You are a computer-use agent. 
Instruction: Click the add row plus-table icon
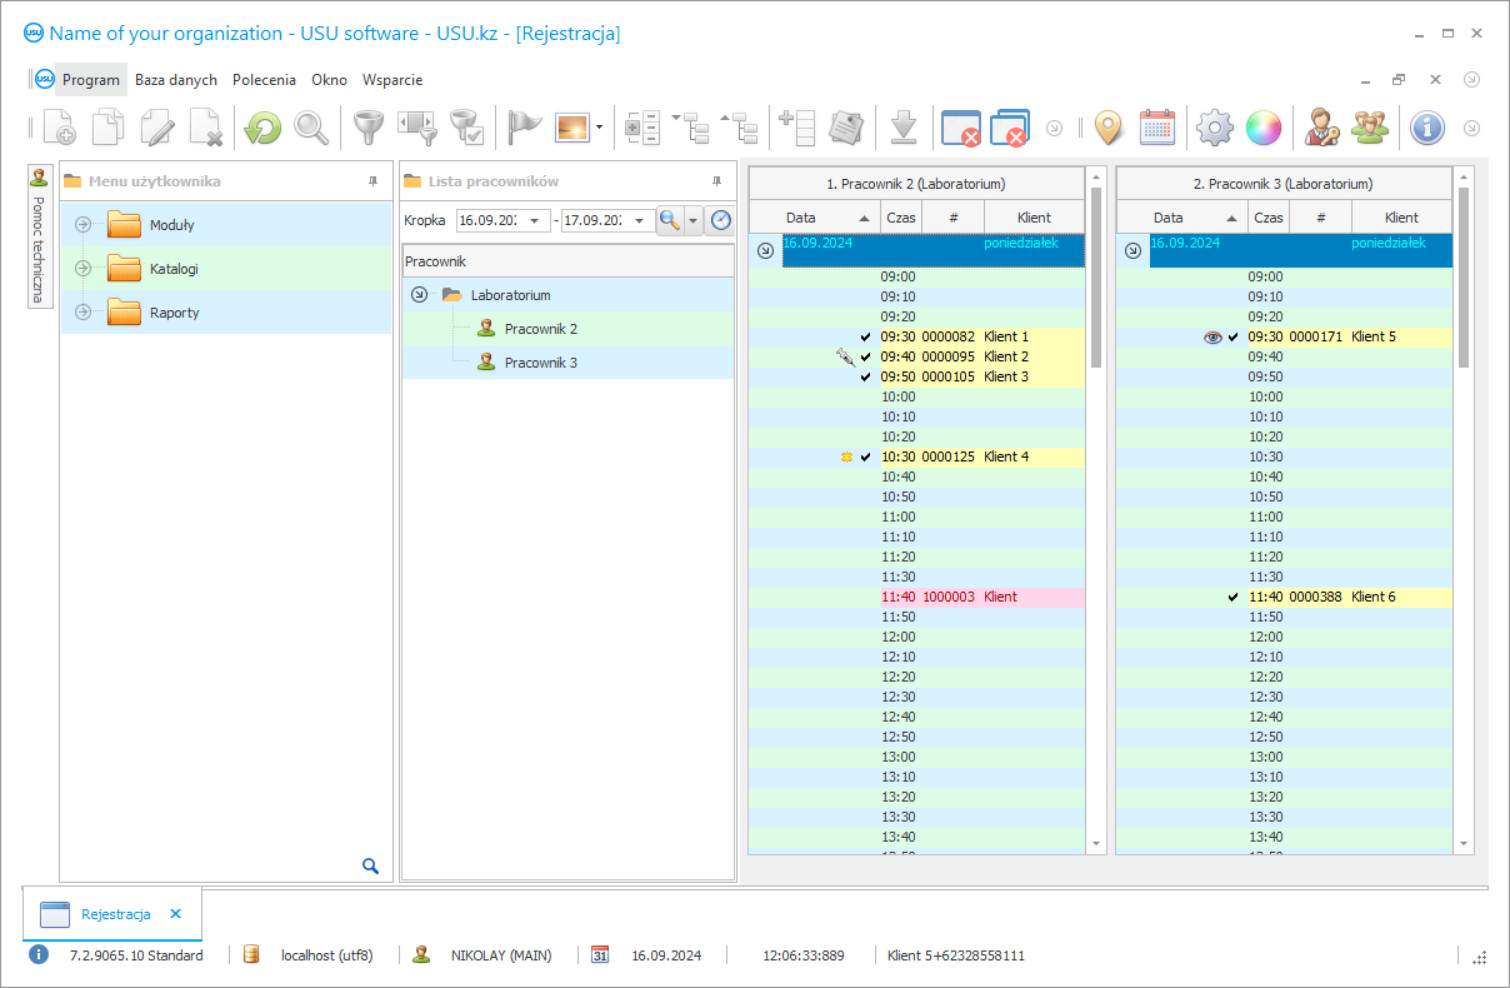tap(798, 128)
